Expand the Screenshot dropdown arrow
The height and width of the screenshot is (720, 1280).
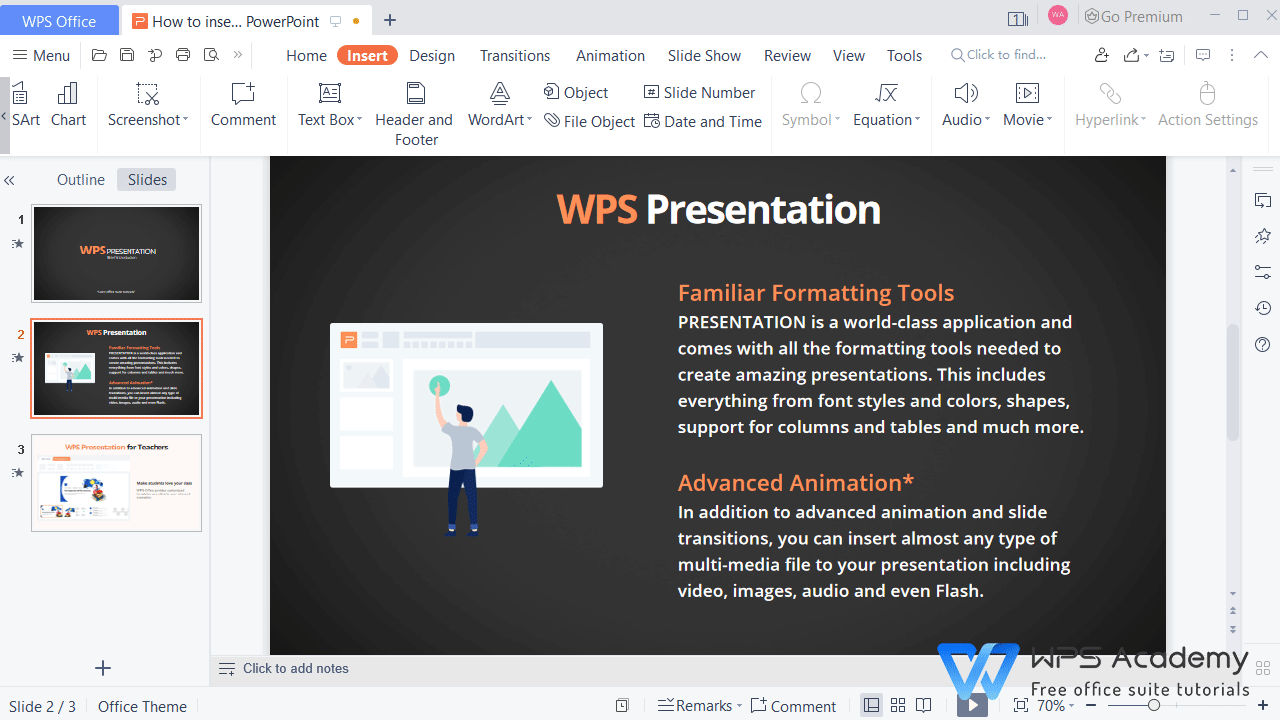[185, 120]
